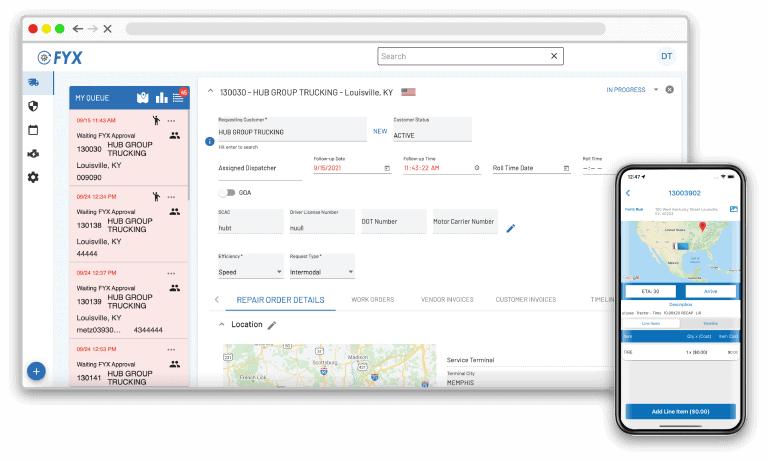Open bar chart view in My Queue
This screenshot has height=461, width=768.
161,97
